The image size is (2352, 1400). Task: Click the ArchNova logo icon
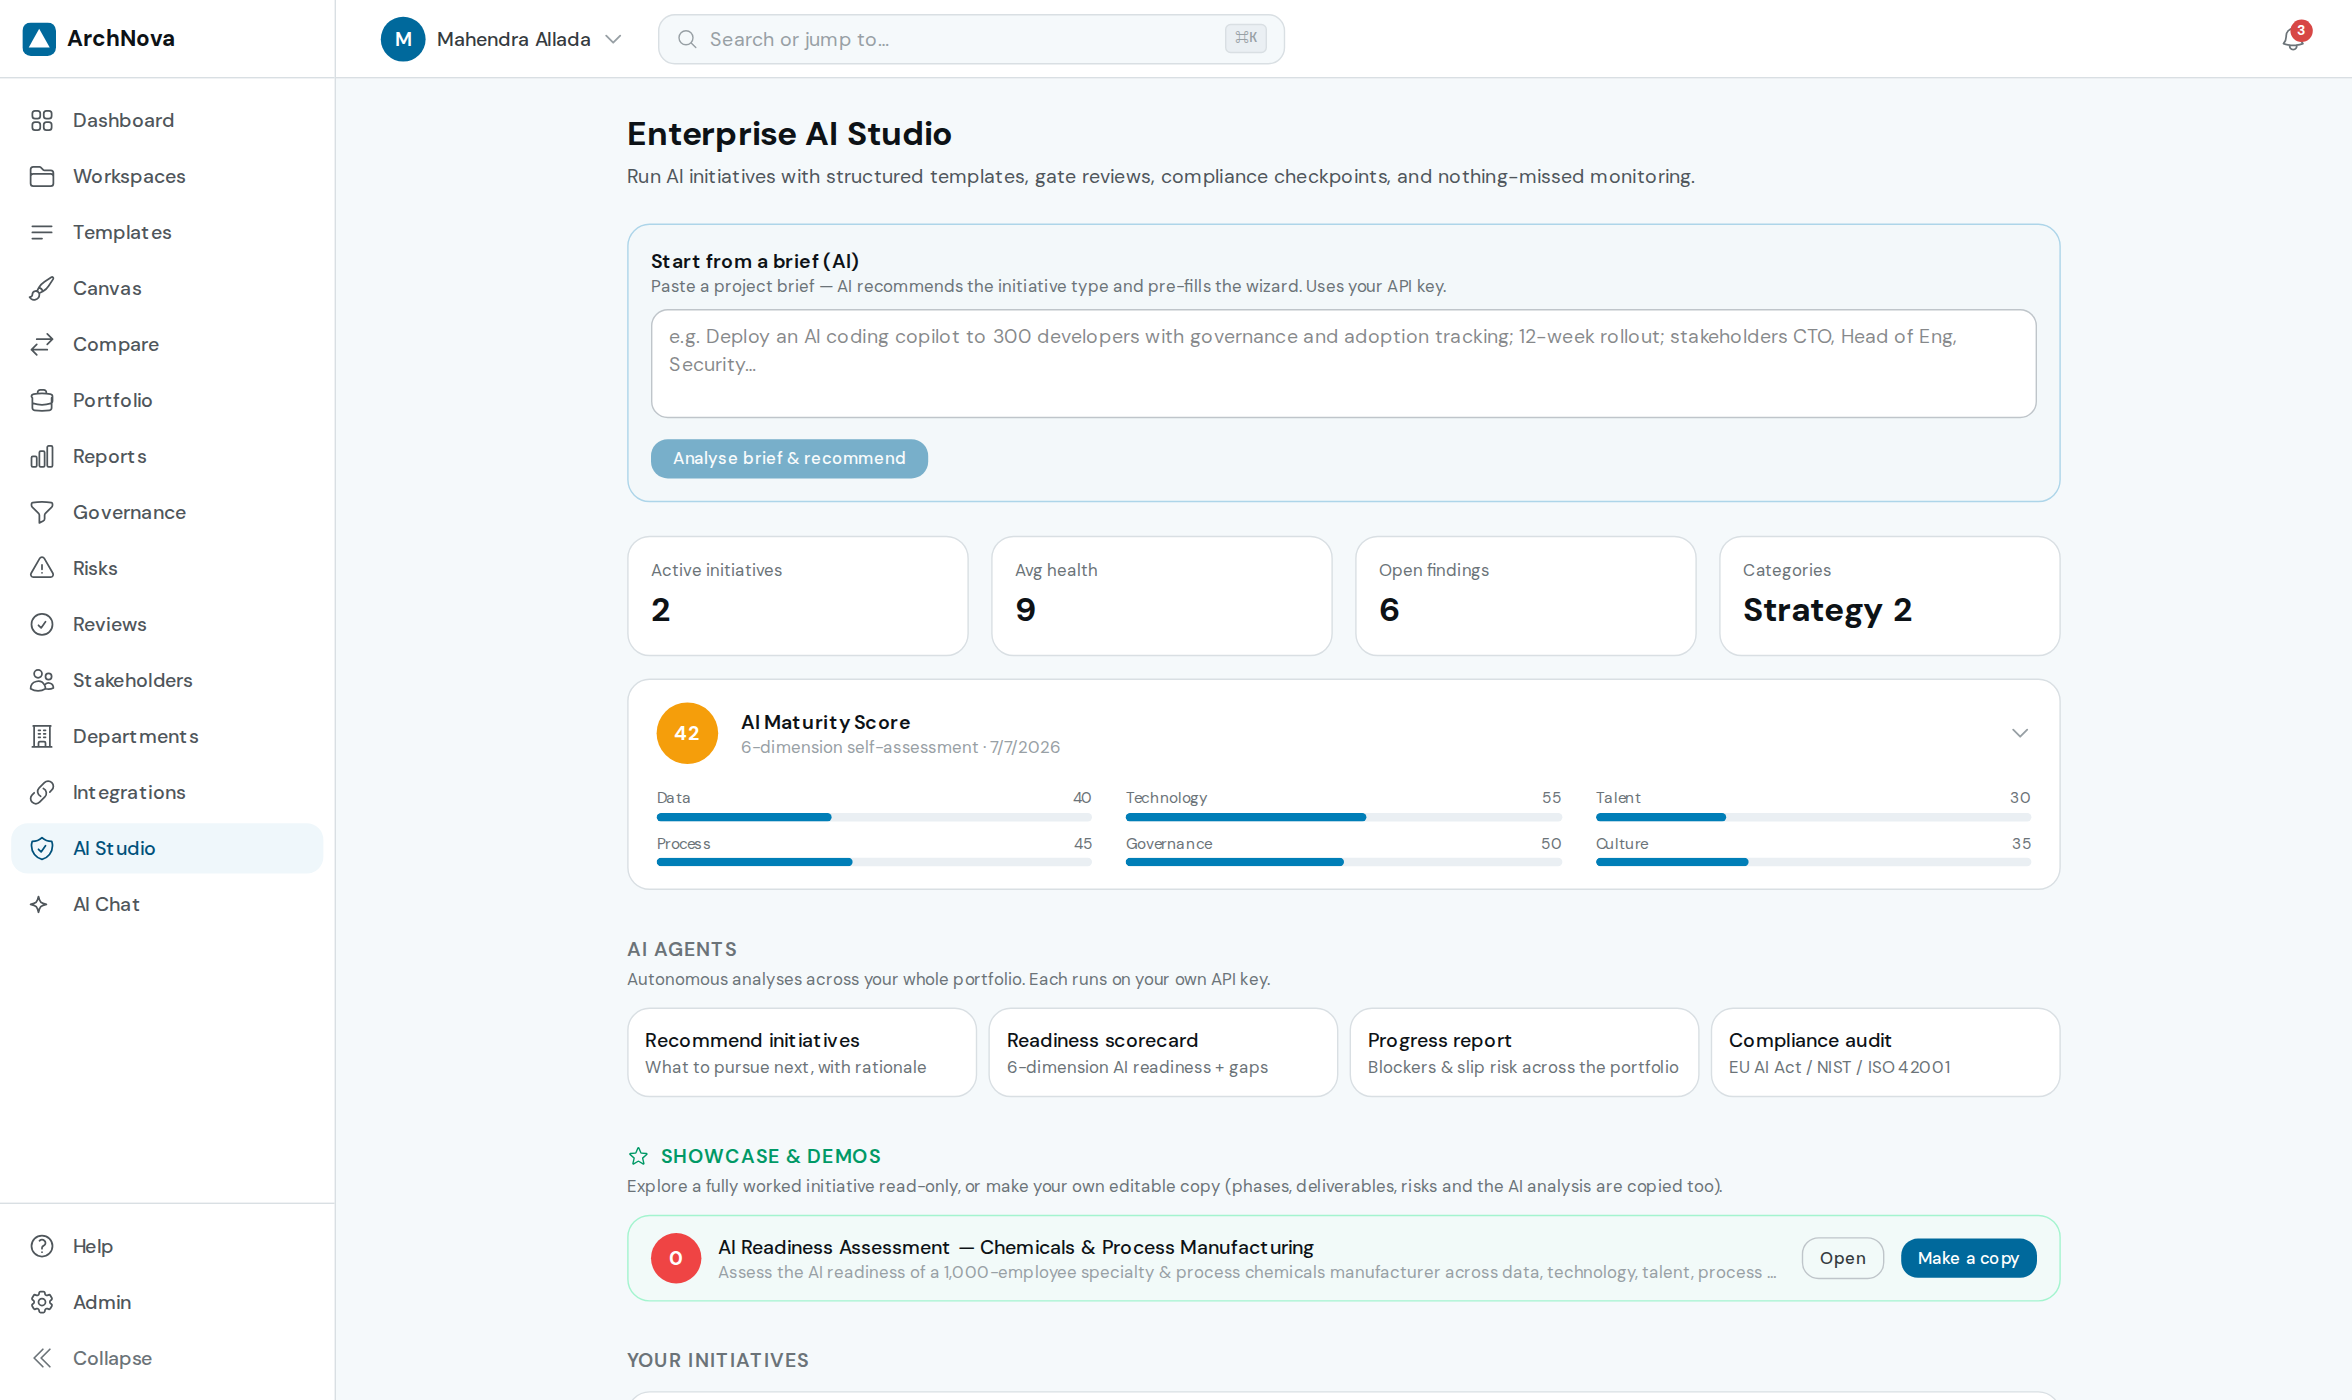[39, 39]
